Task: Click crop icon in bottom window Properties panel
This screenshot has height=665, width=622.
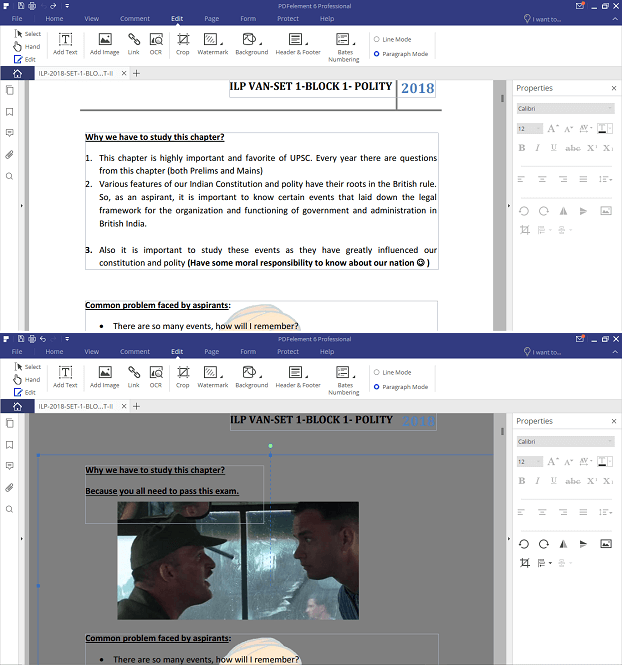Action: point(525,563)
